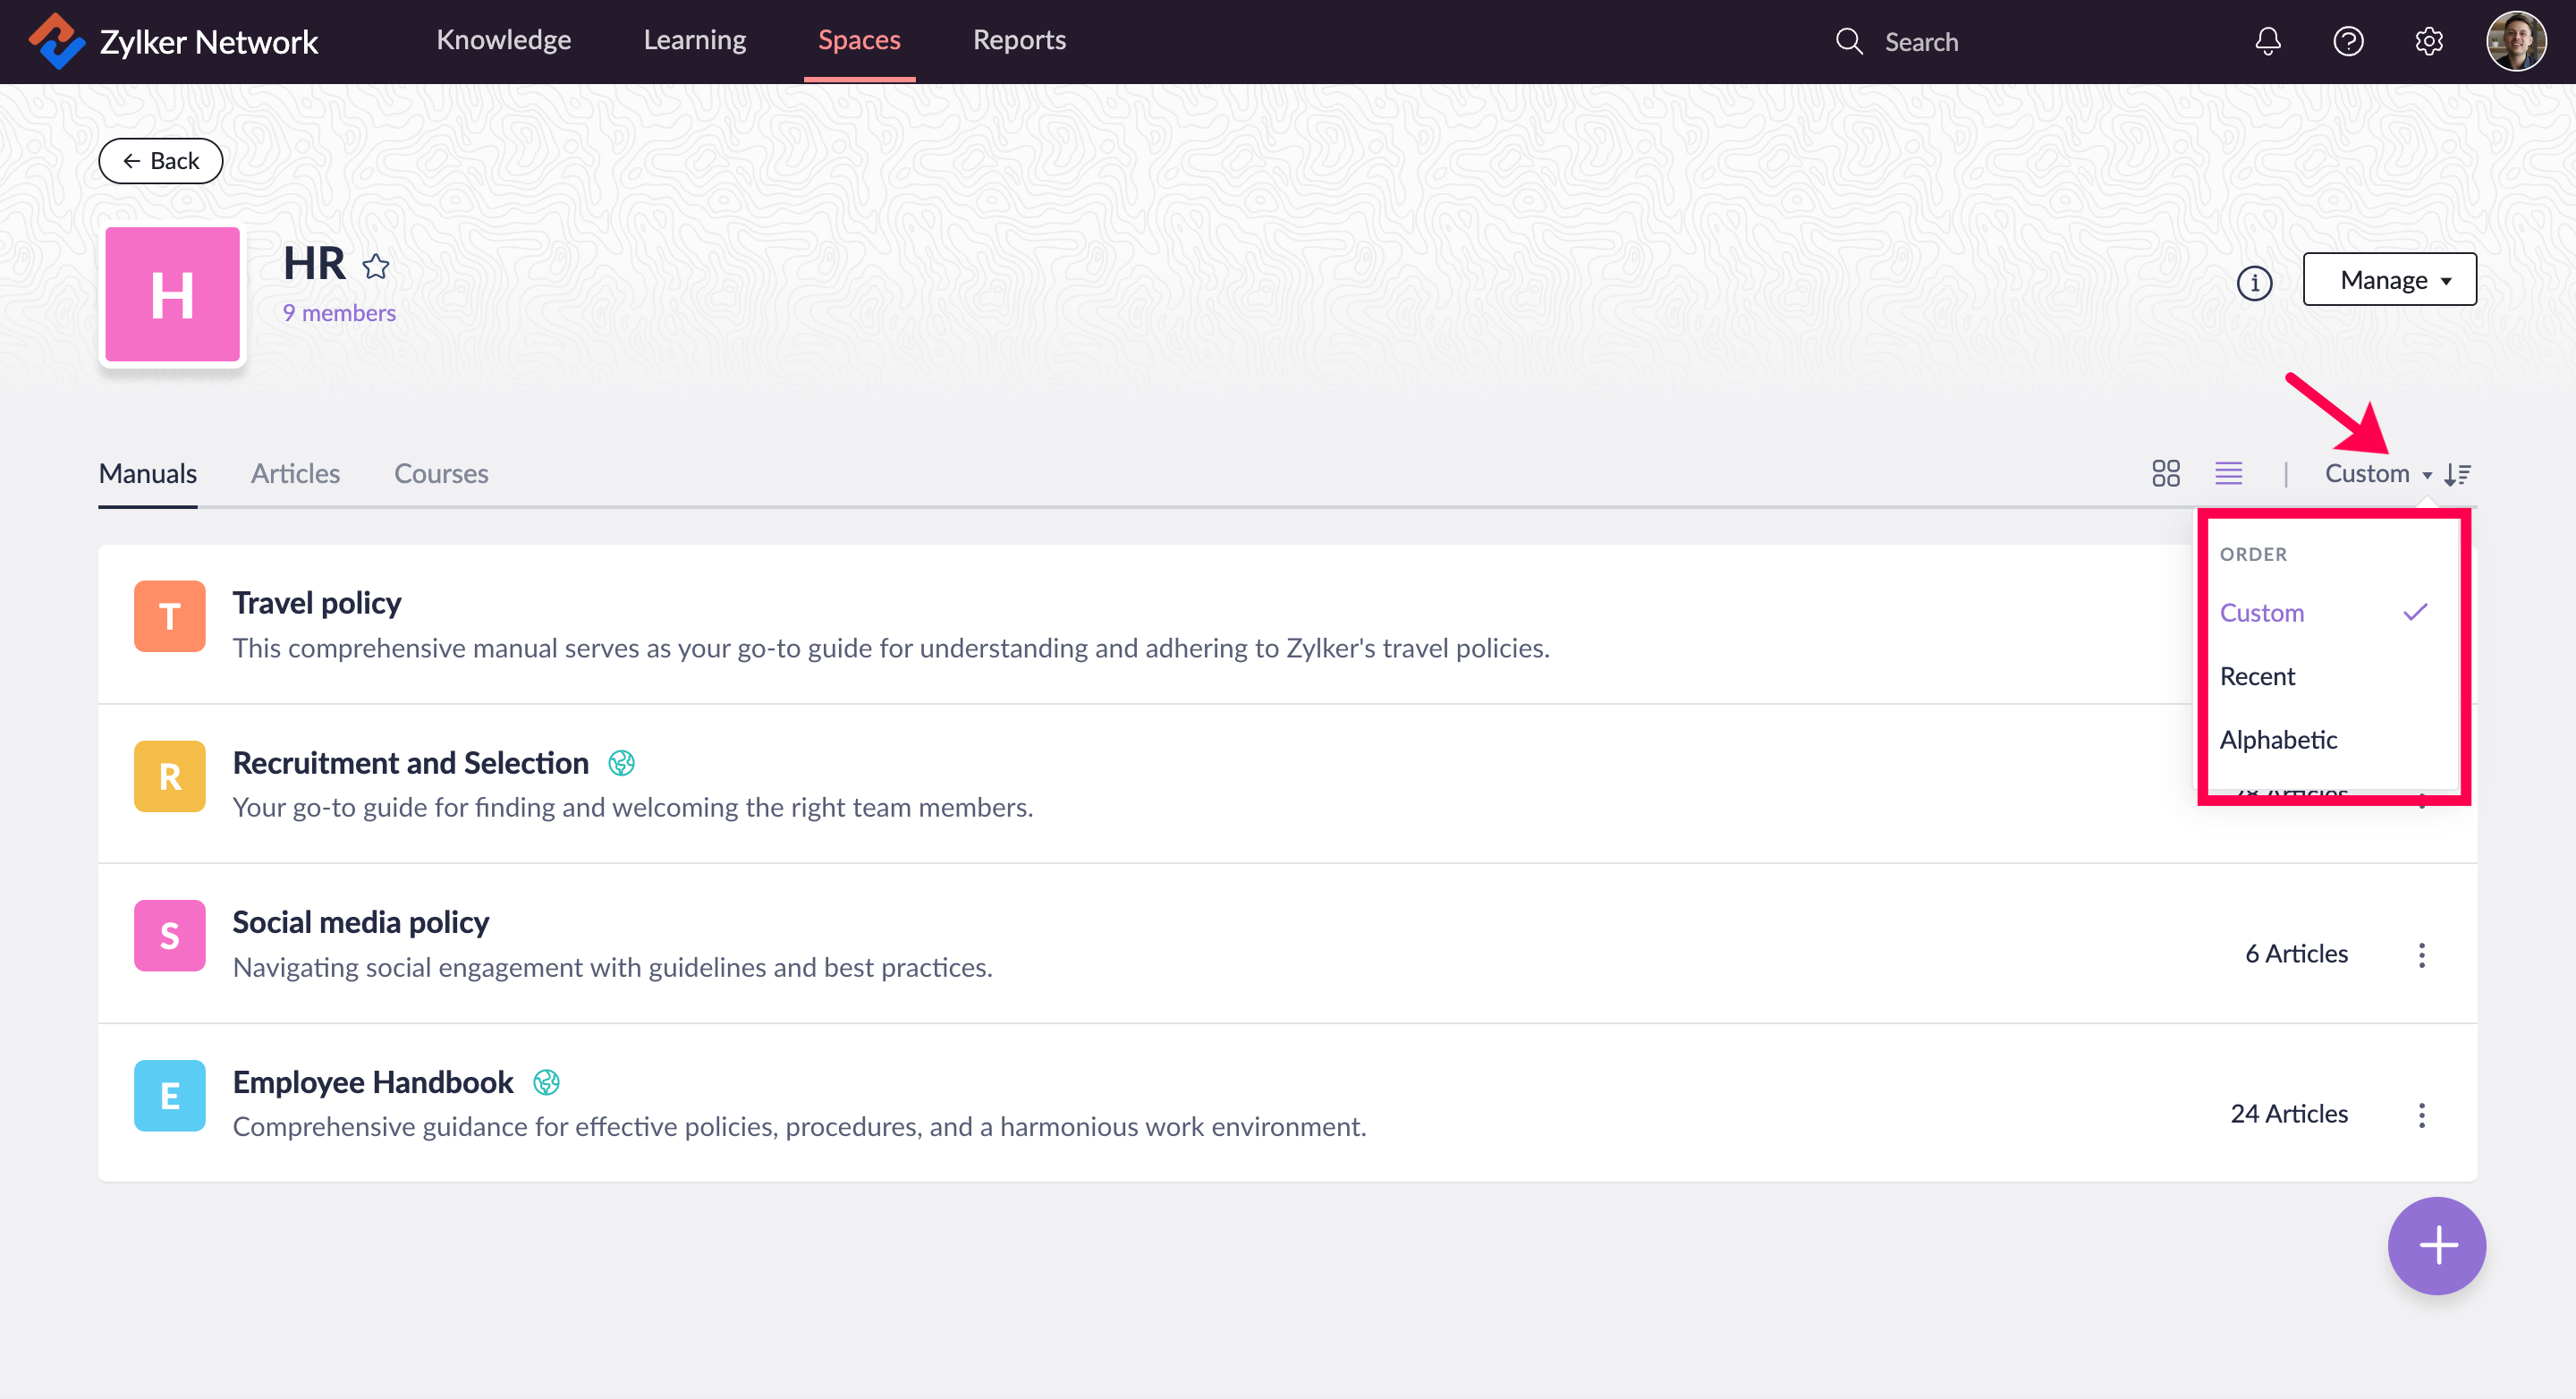The image size is (2576, 1399).
Task: Open the help question mark icon
Action: coord(2348,41)
